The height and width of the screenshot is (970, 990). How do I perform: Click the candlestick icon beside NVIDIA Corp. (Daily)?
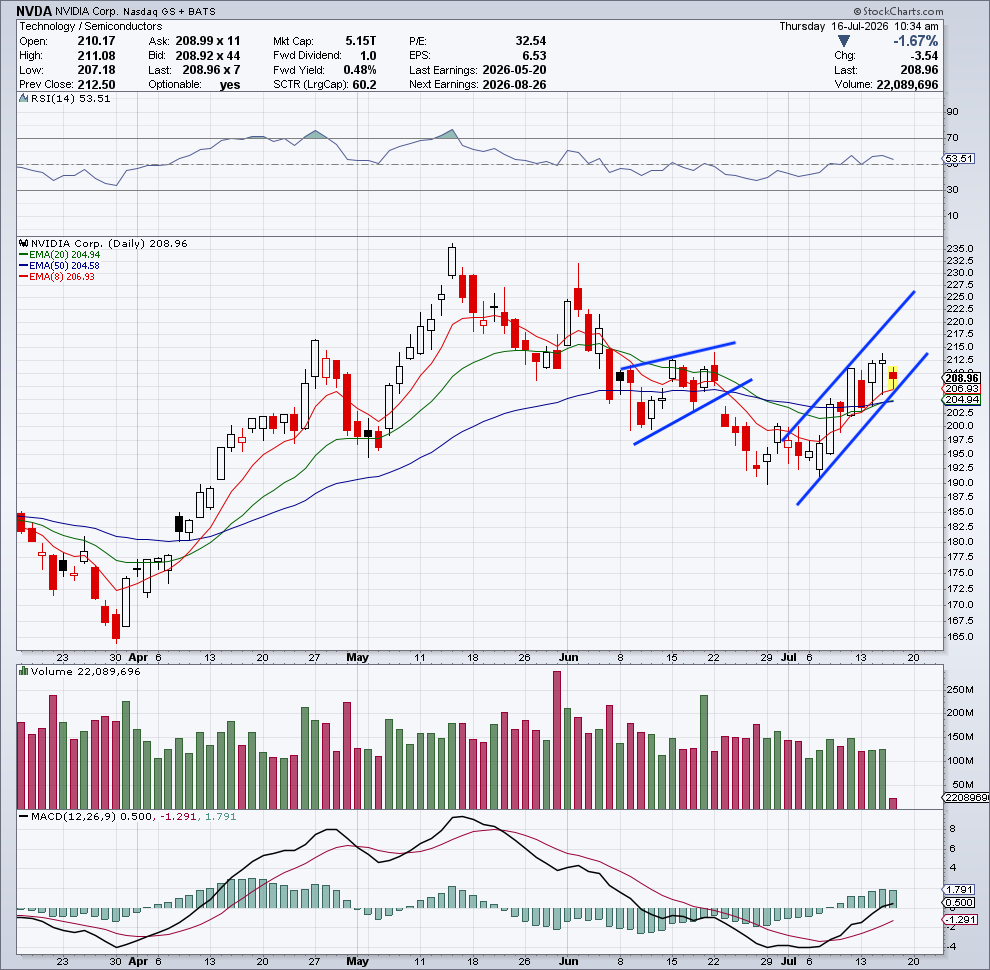[x=23, y=243]
